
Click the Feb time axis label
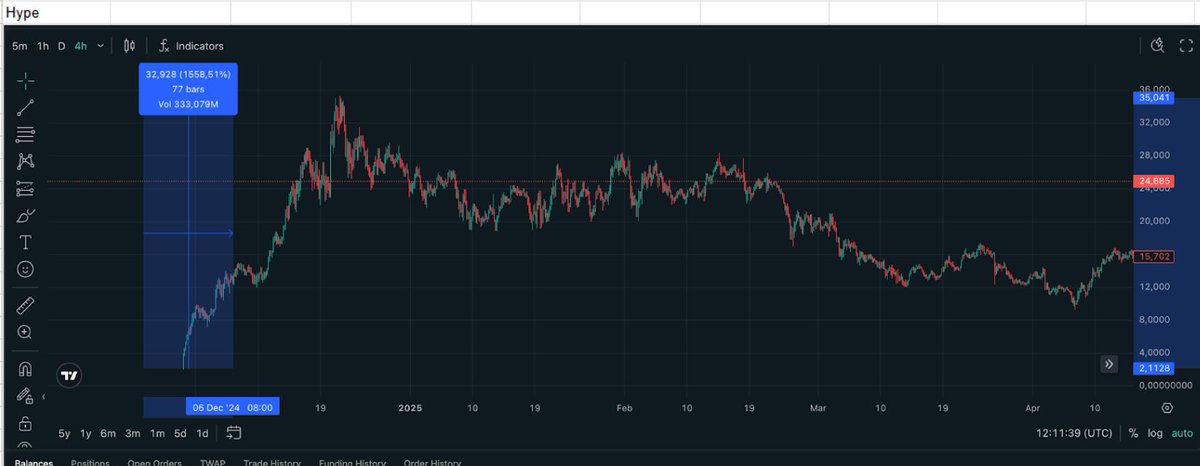[x=624, y=408]
